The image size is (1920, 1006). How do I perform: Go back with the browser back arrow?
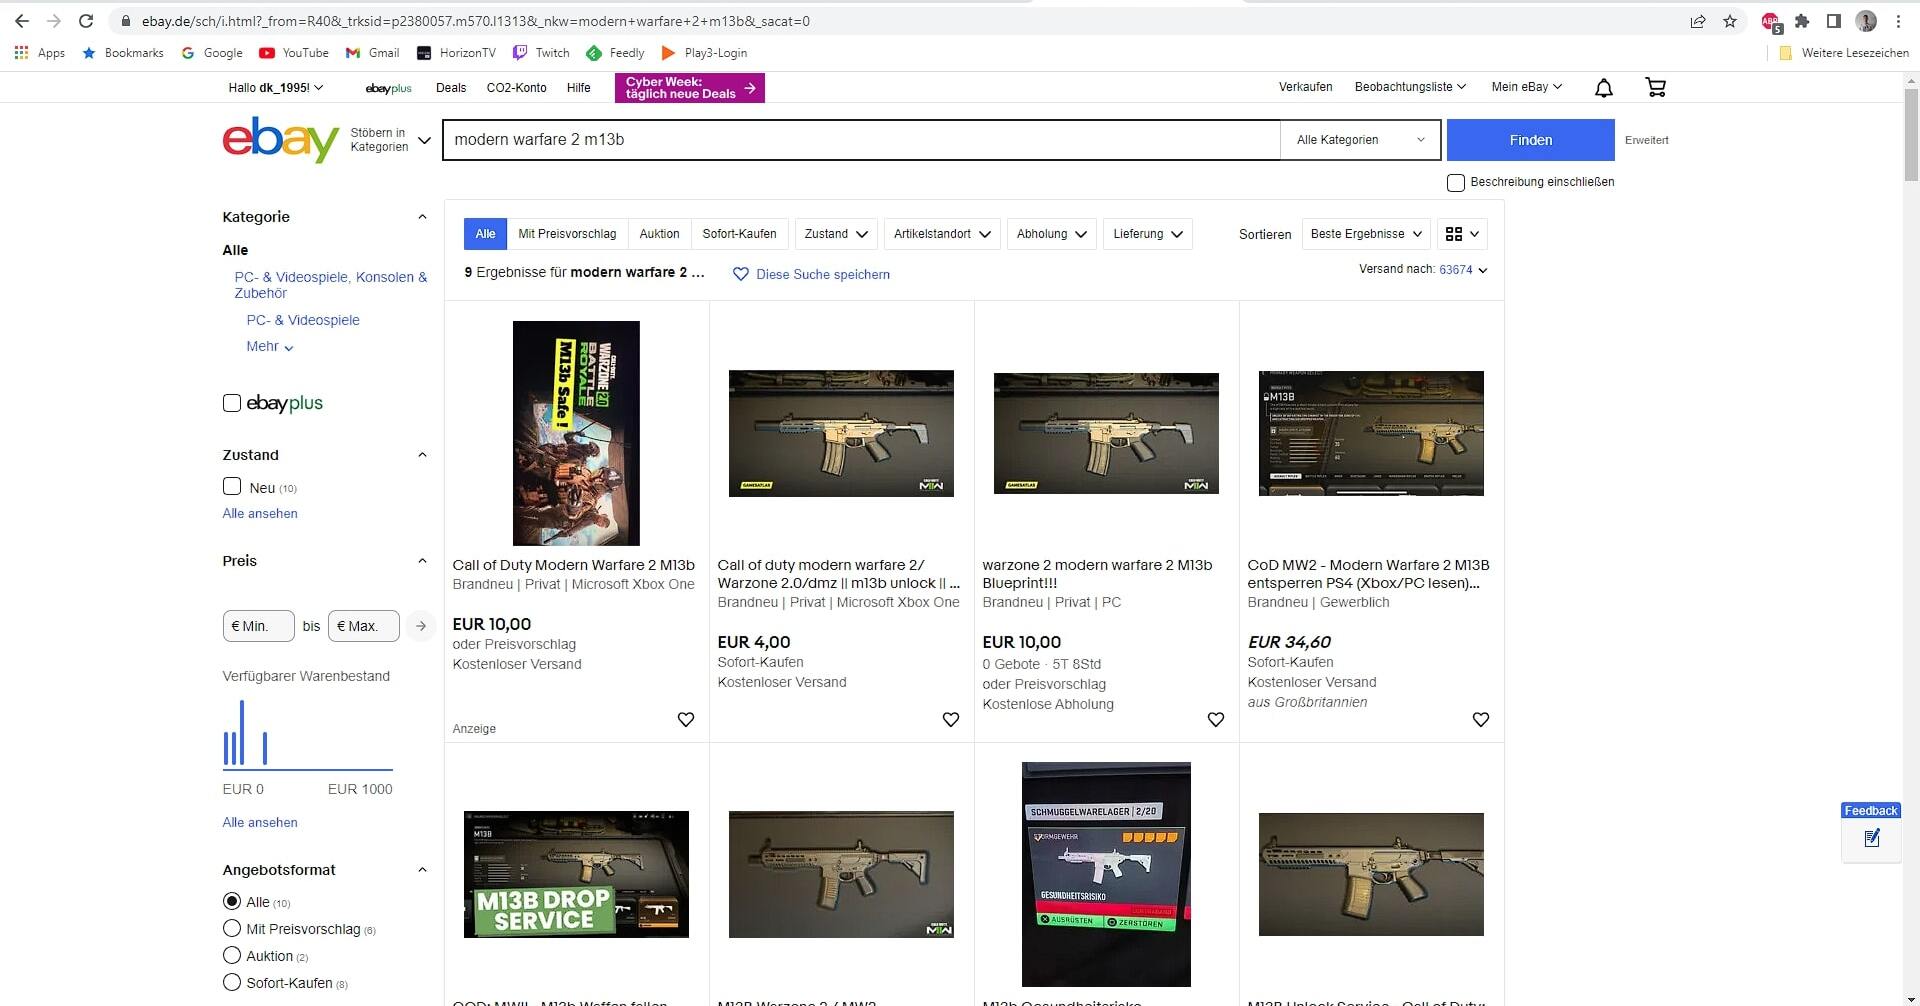coord(22,21)
